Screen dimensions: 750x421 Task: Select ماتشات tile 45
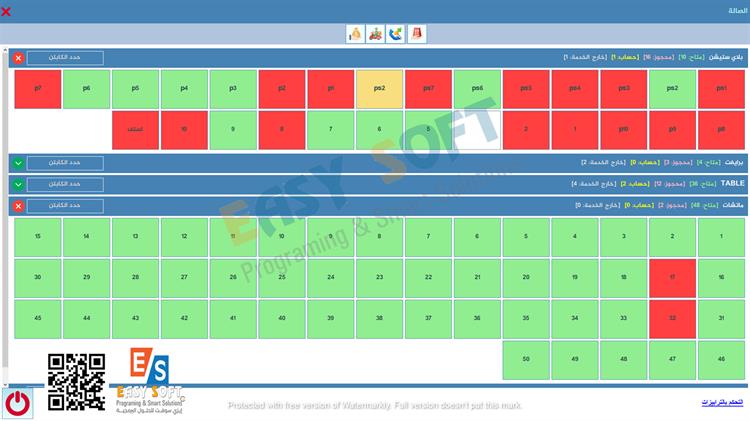38,319
